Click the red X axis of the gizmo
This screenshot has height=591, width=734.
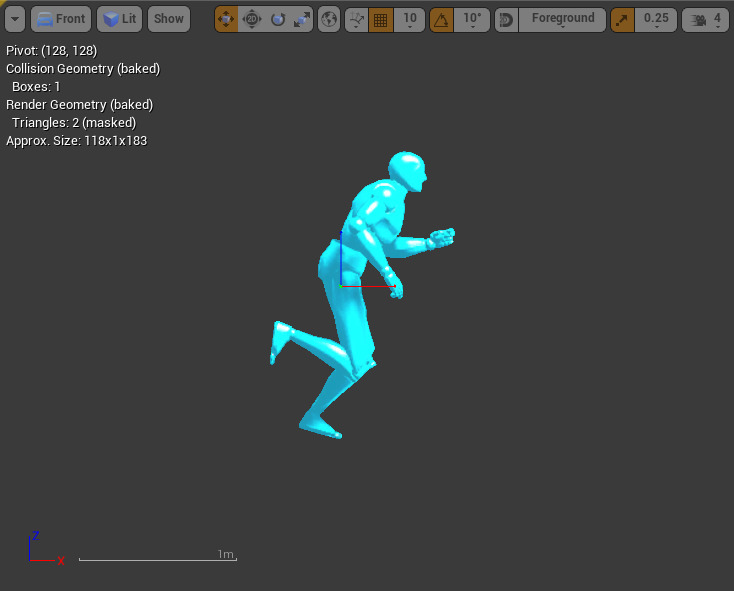point(369,286)
